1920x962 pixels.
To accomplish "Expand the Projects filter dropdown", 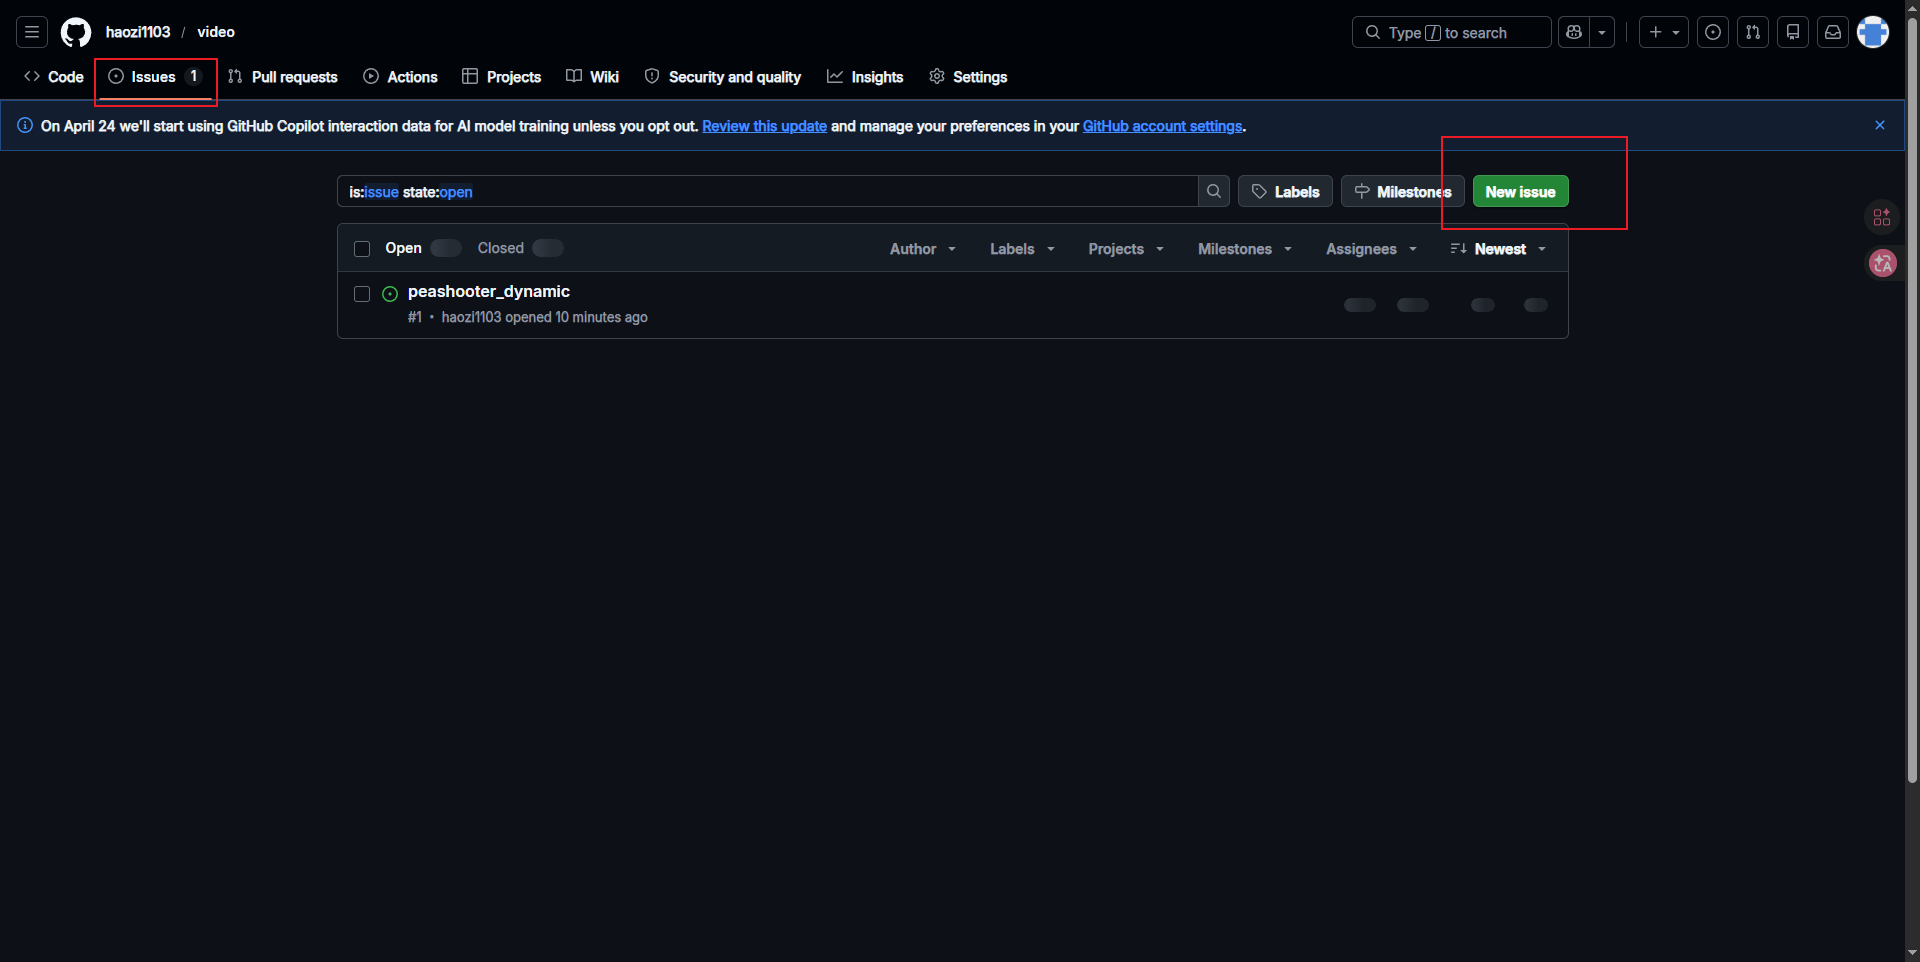I will 1126,249.
